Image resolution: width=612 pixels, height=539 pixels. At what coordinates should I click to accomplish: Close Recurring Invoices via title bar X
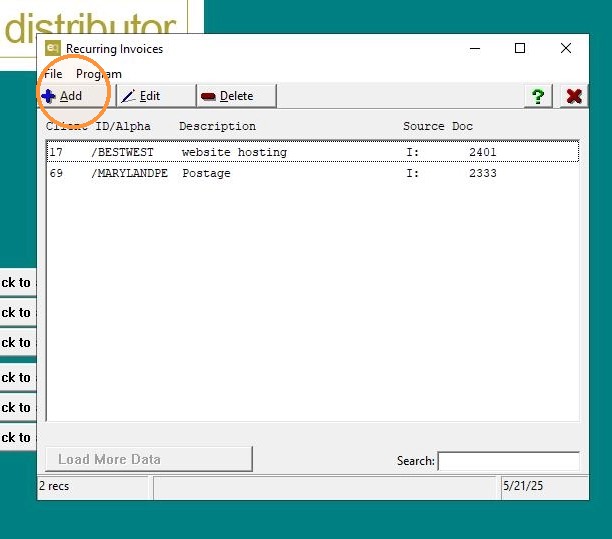[x=566, y=48]
